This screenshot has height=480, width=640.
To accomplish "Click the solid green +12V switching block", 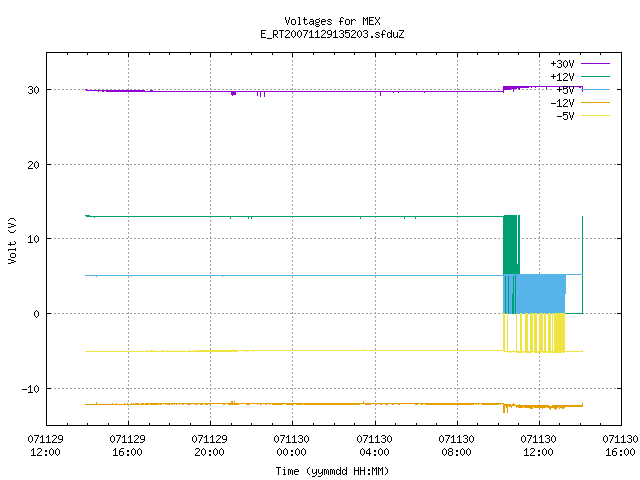I will pos(511,245).
